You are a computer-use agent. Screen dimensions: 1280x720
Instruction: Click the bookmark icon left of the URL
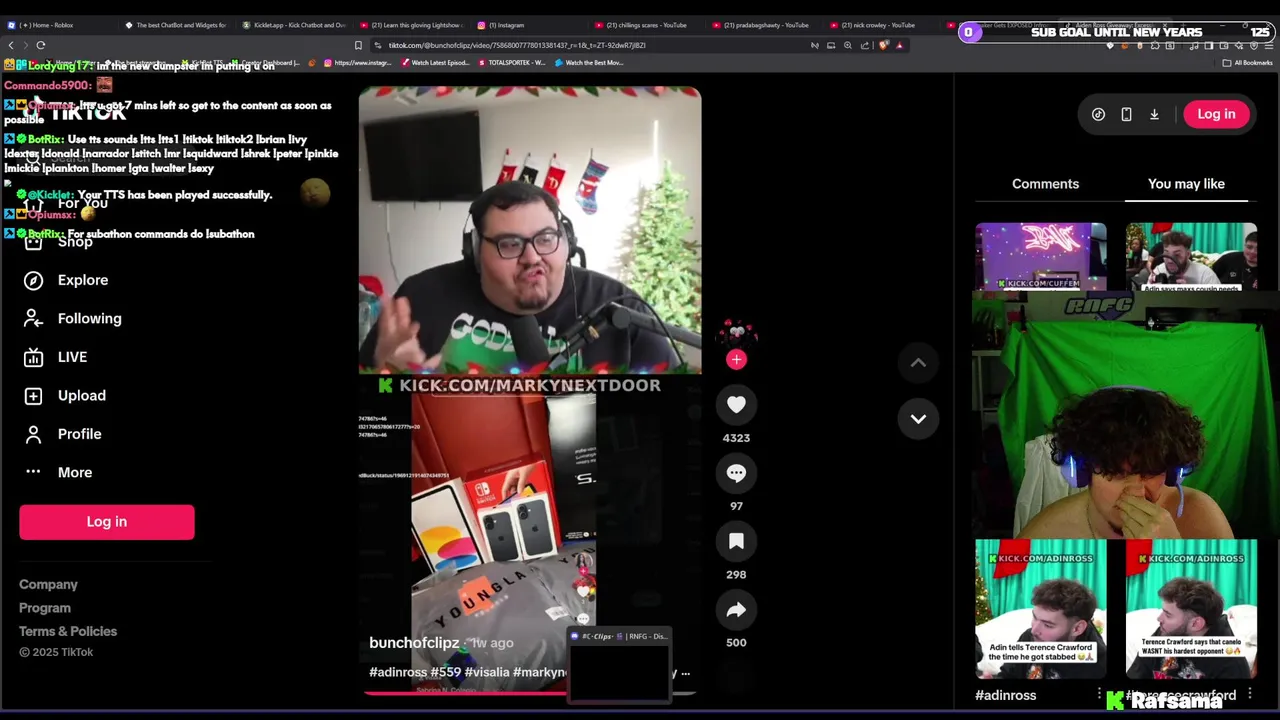(x=358, y=45)
